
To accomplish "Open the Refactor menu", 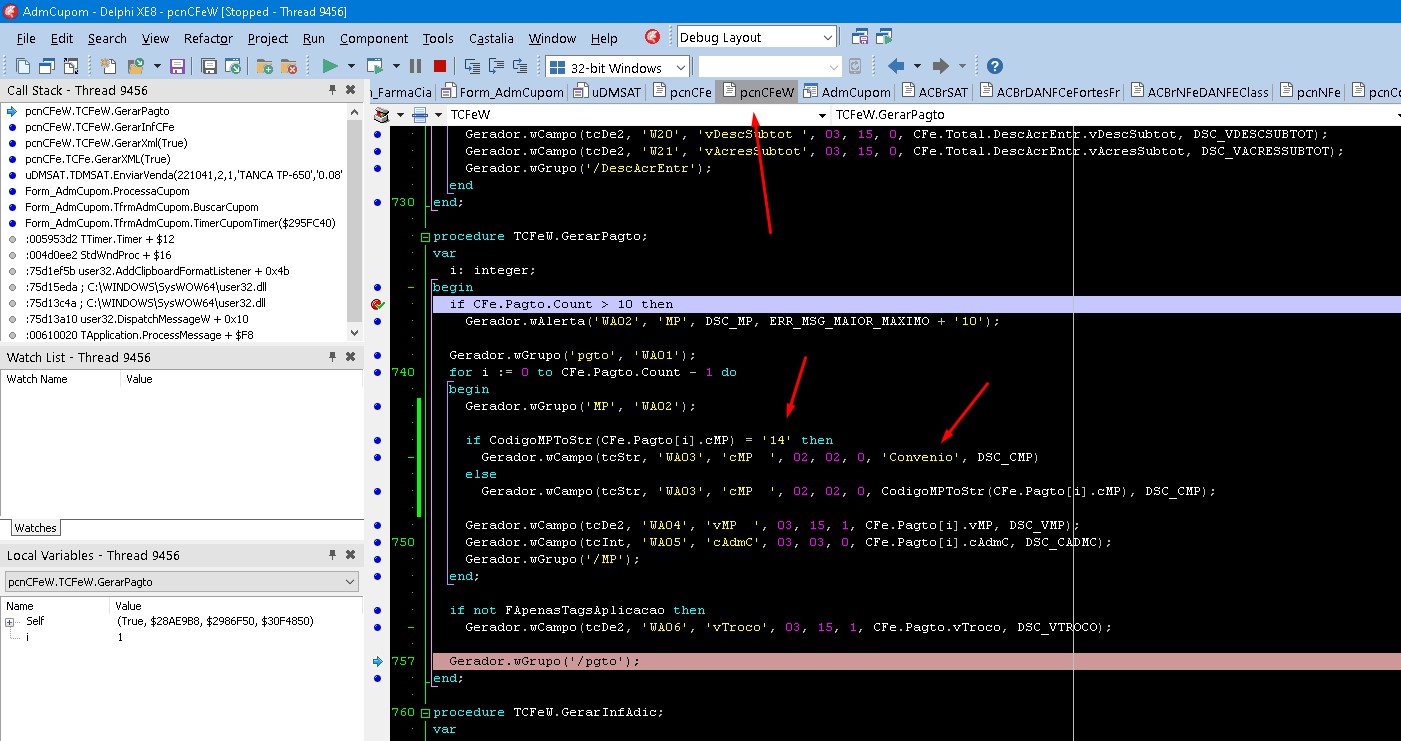I will click(208, 38).
